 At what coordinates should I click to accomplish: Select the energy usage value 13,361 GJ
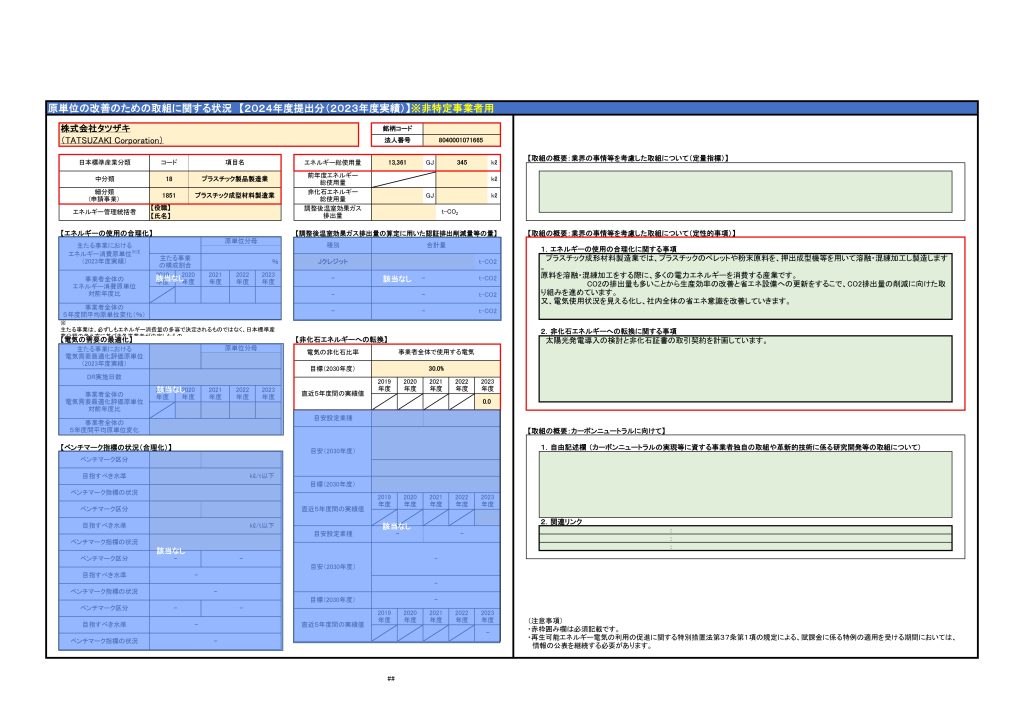(x=397, y=161)
